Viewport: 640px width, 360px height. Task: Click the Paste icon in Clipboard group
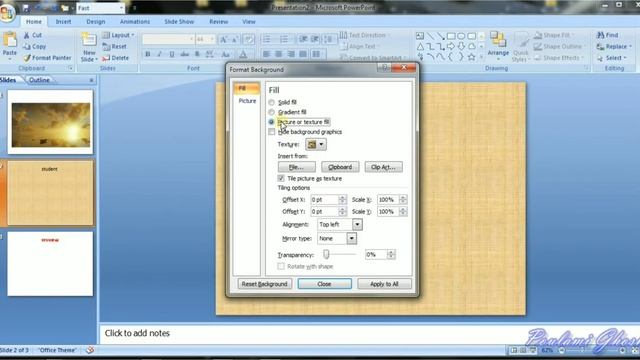click(9, 40)
